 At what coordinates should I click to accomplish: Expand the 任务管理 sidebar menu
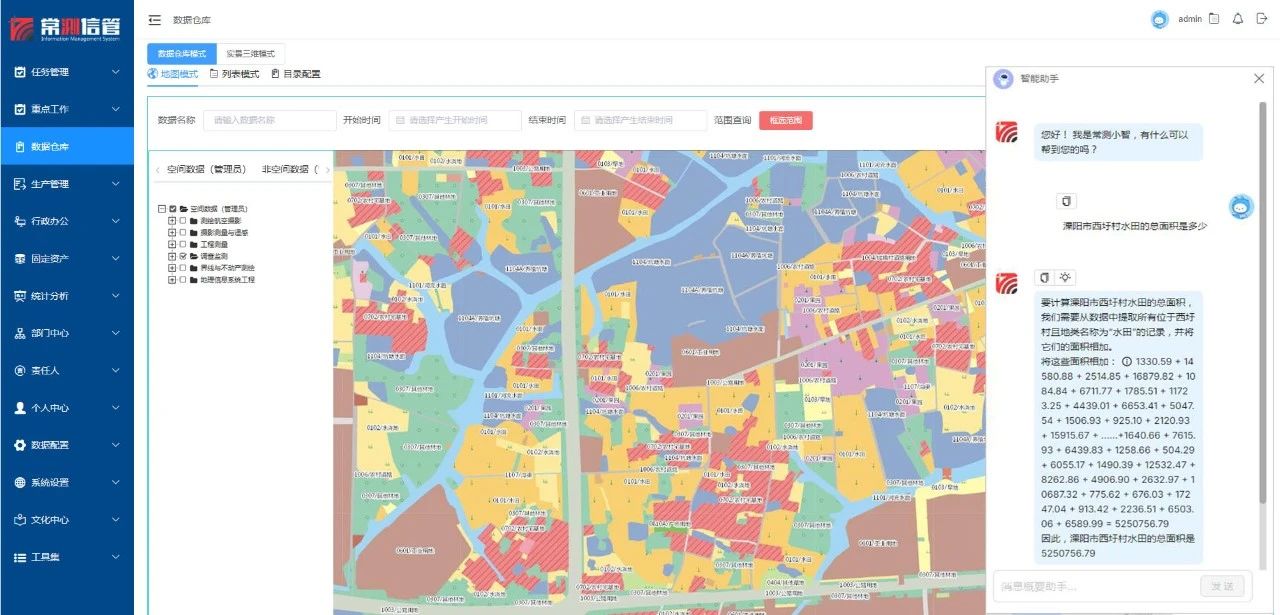click(x=67, y=72)
